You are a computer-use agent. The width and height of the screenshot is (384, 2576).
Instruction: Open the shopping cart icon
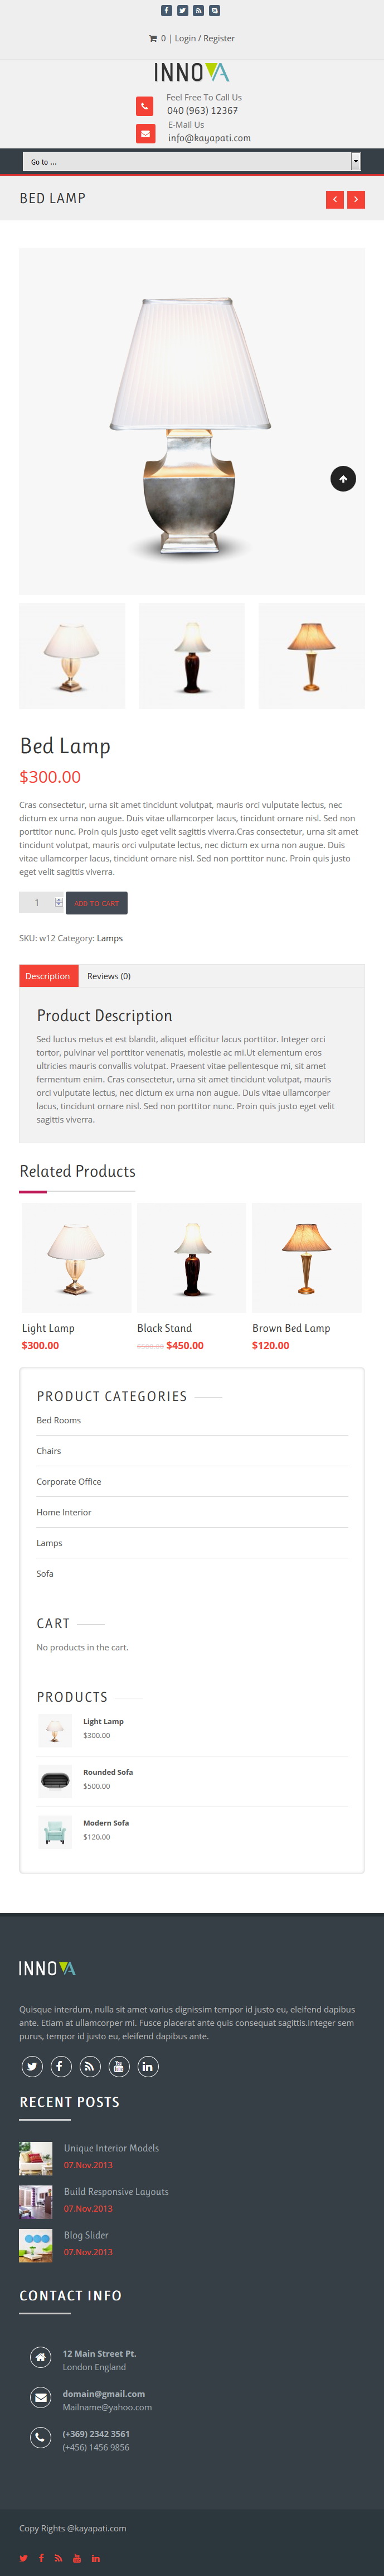153,38
